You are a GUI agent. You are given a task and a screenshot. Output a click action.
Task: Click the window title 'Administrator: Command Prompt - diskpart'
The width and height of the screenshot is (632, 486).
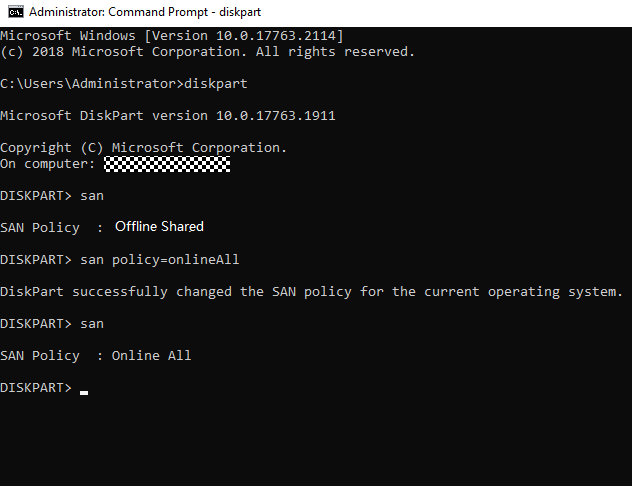[x=145, y=12]
